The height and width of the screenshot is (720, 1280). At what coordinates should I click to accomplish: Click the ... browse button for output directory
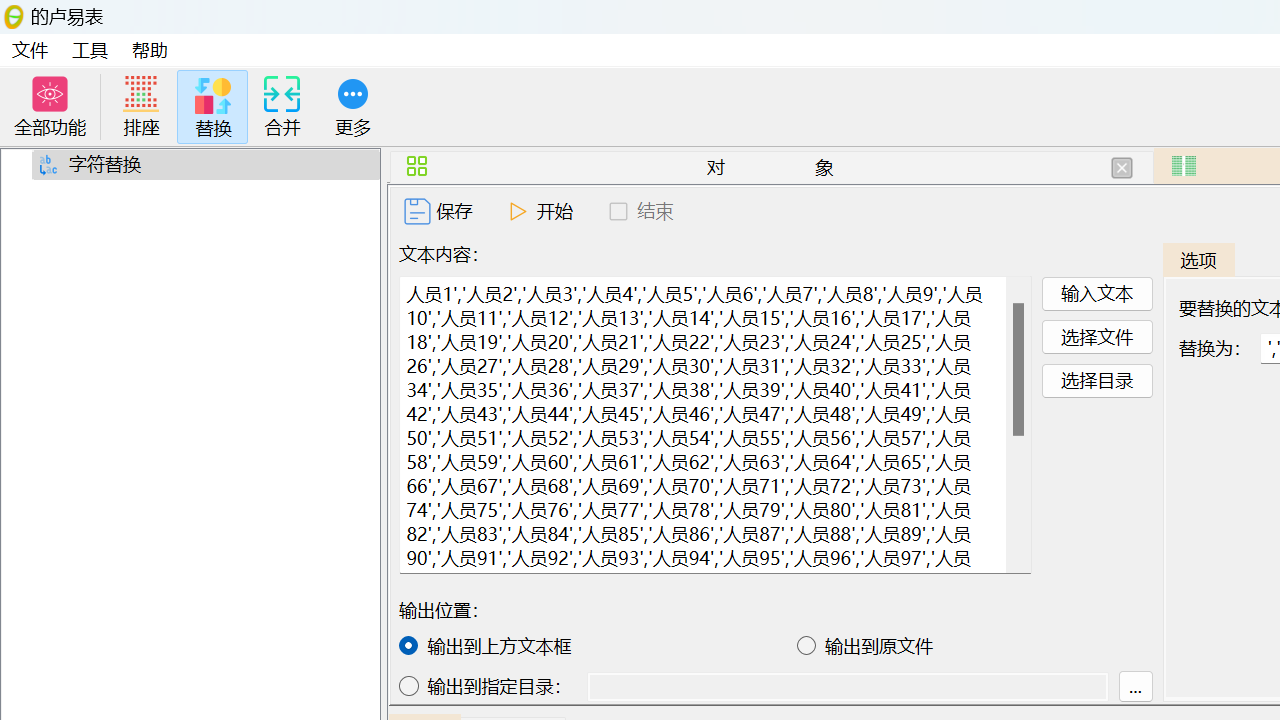point(1135,687)
